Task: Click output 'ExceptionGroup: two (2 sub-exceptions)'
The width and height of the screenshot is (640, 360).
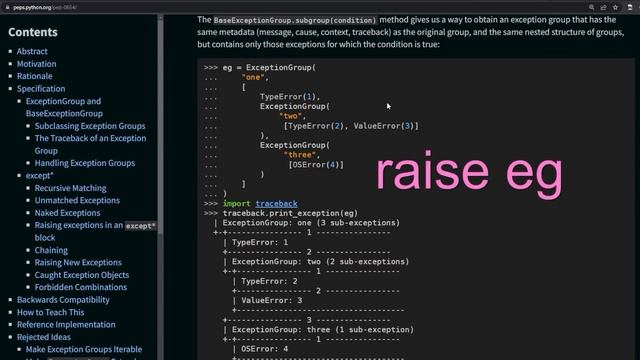Action: (x=320, y=262)
